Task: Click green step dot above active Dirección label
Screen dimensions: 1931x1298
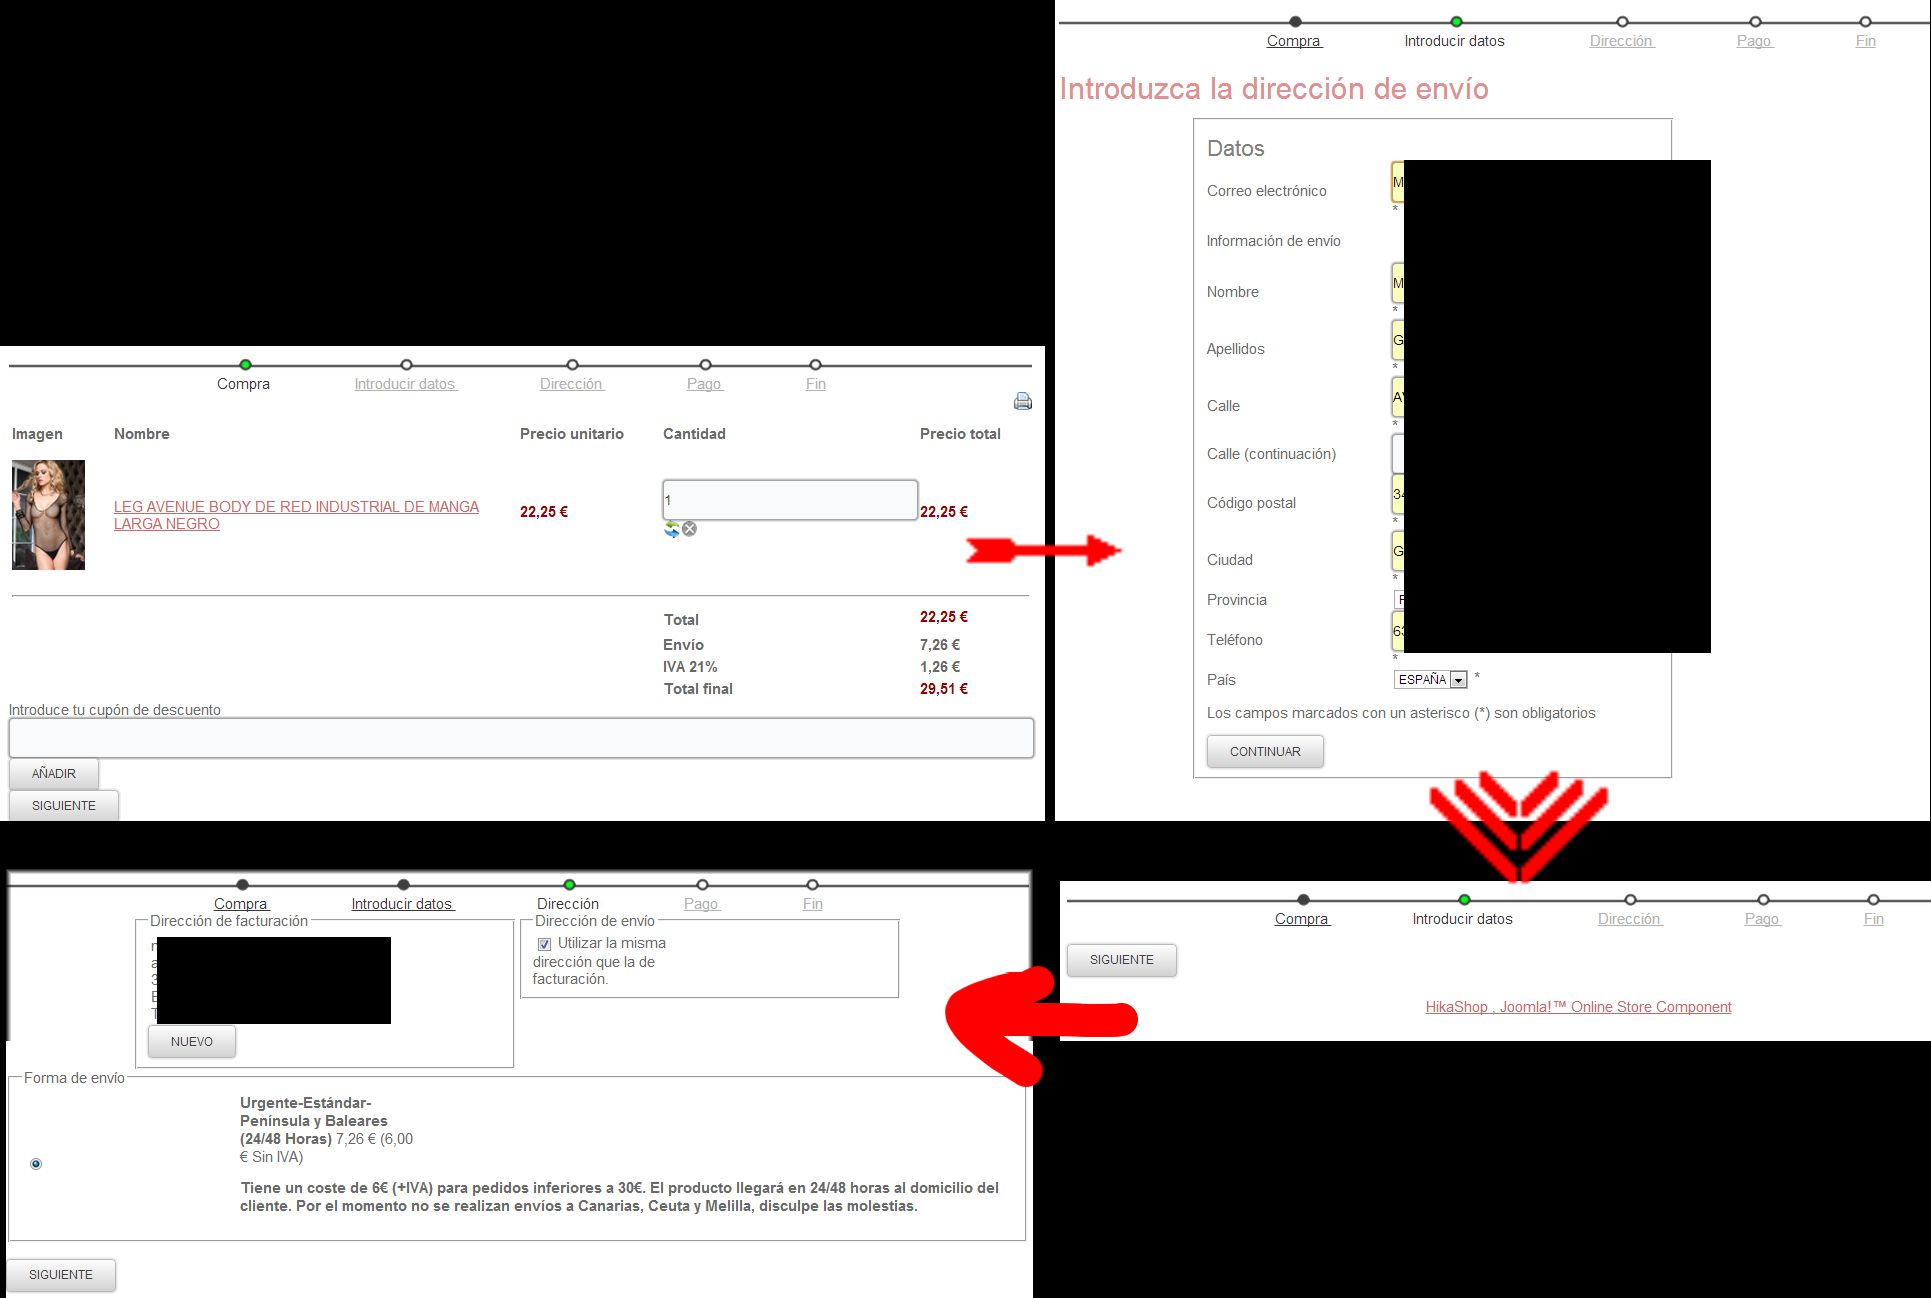Action: (569, 885)
